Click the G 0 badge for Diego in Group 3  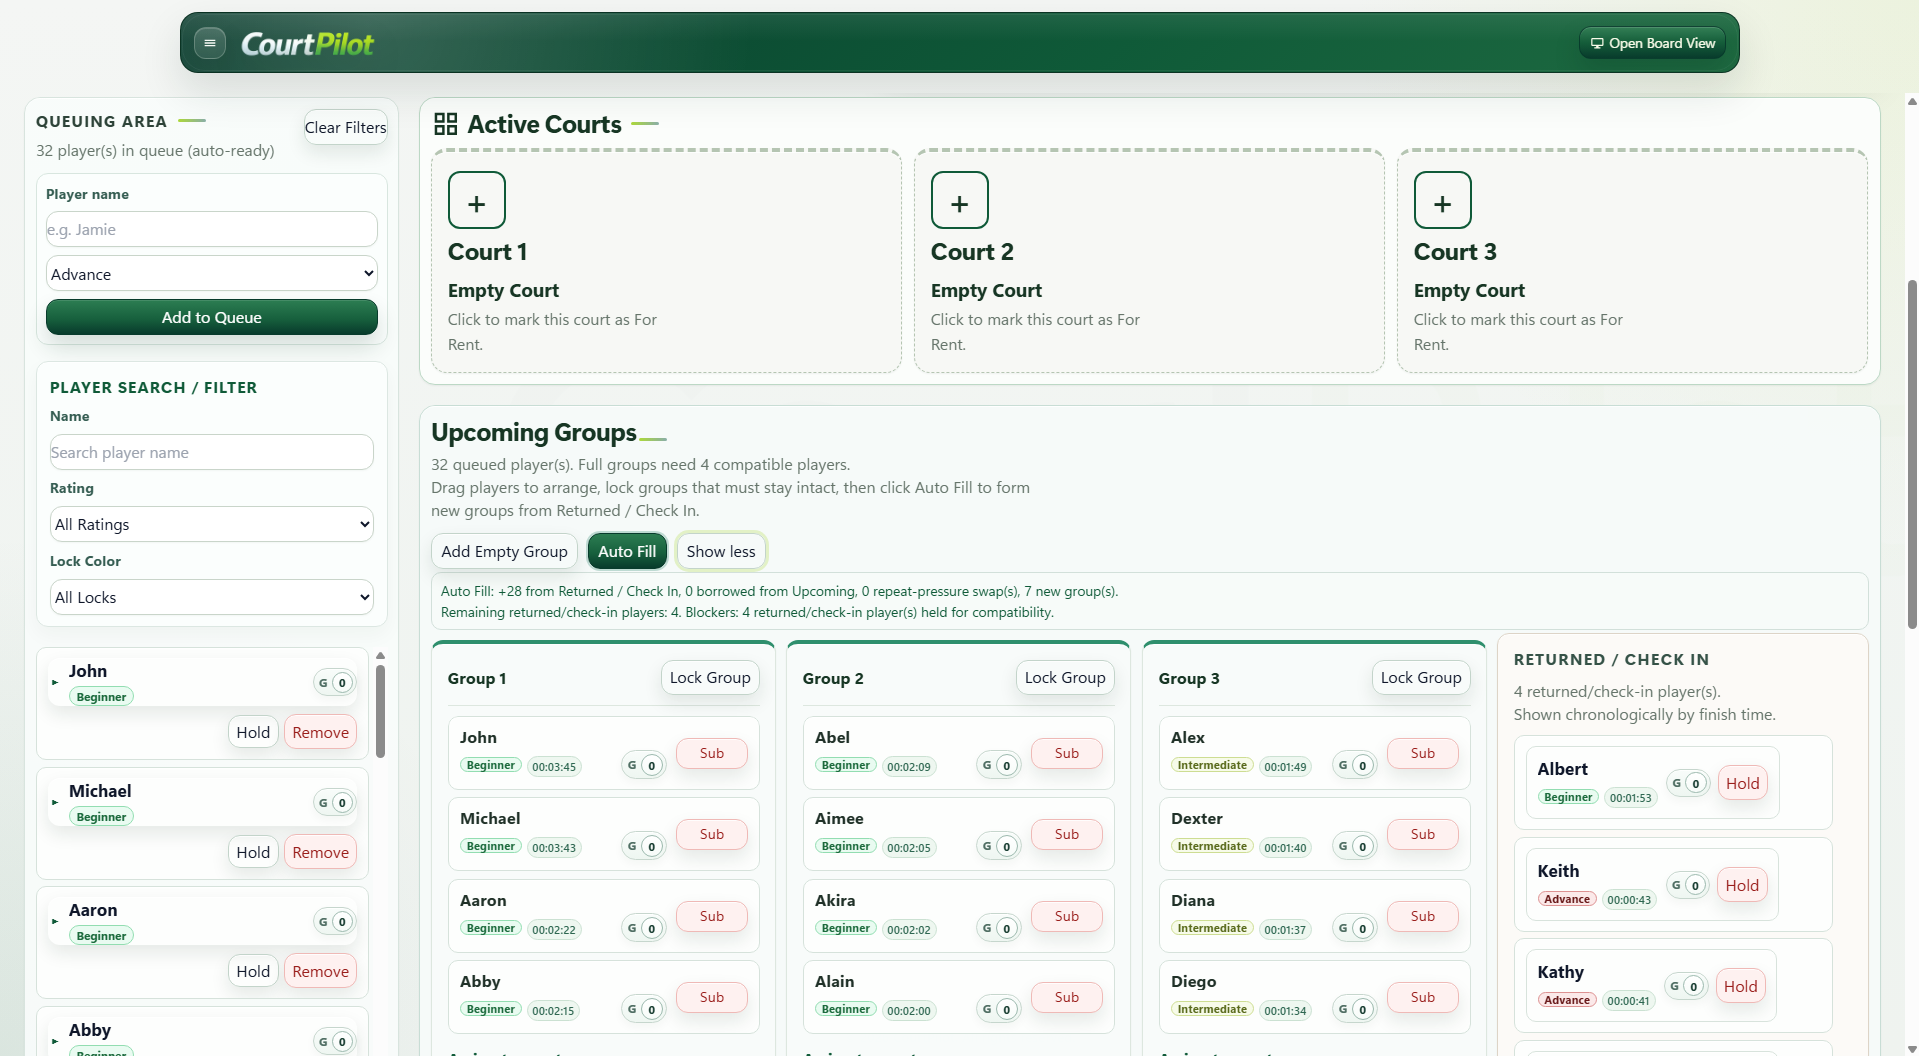[1355, 1010]
